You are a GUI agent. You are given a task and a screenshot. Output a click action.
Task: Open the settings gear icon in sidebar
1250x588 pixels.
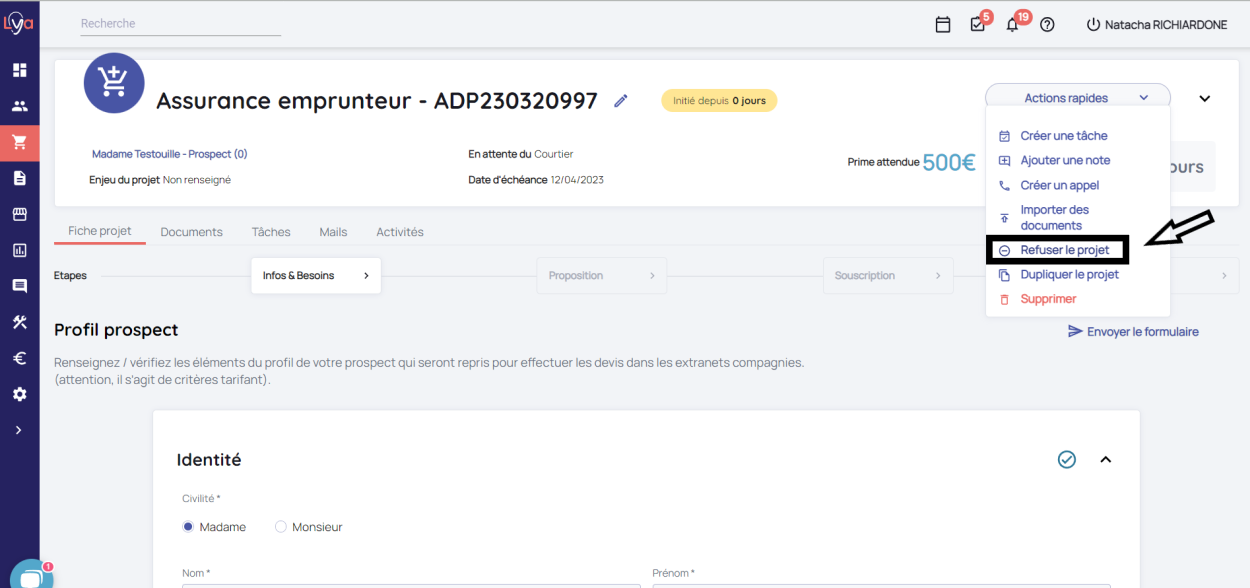pos(19,394)
